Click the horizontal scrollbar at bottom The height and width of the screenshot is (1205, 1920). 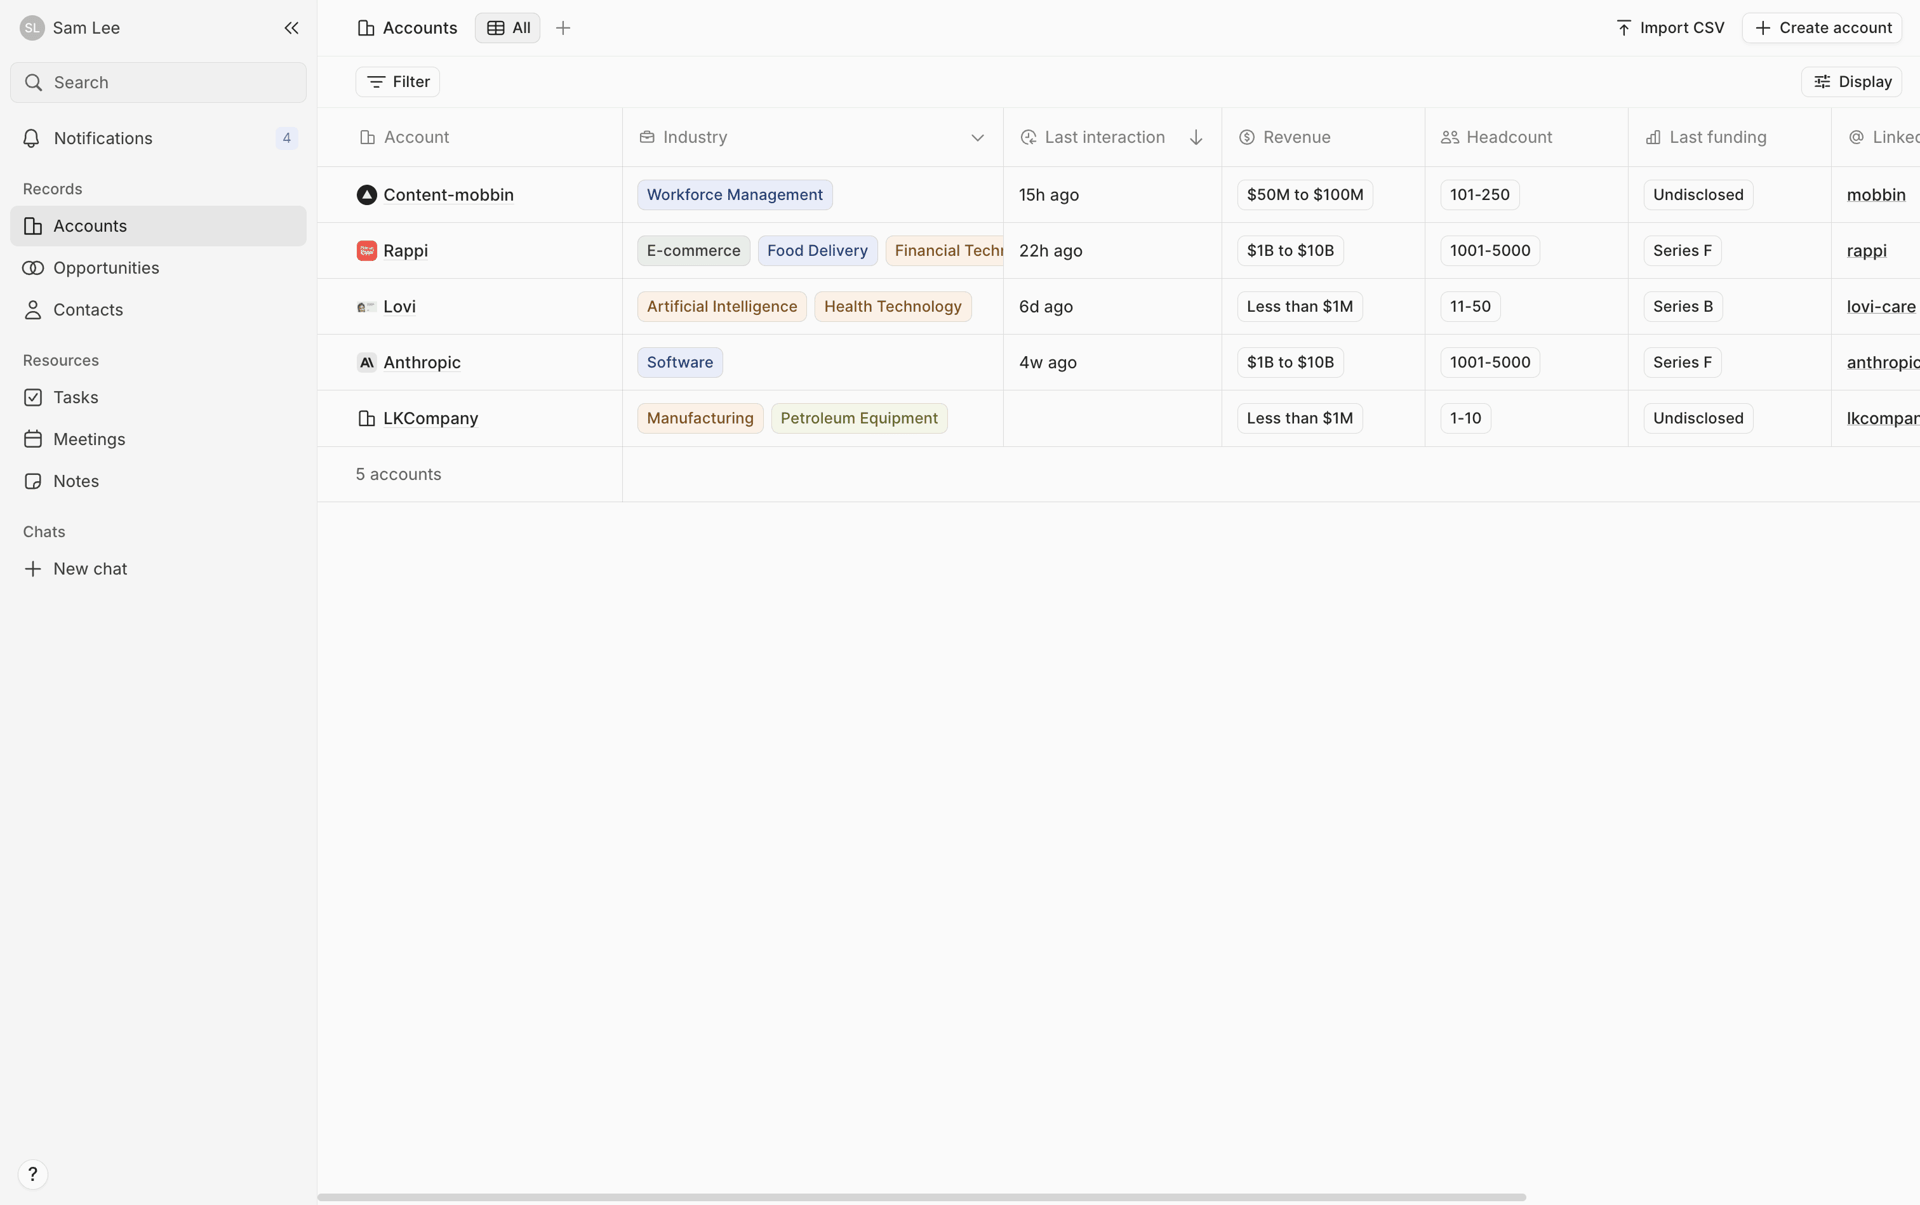921,1197
